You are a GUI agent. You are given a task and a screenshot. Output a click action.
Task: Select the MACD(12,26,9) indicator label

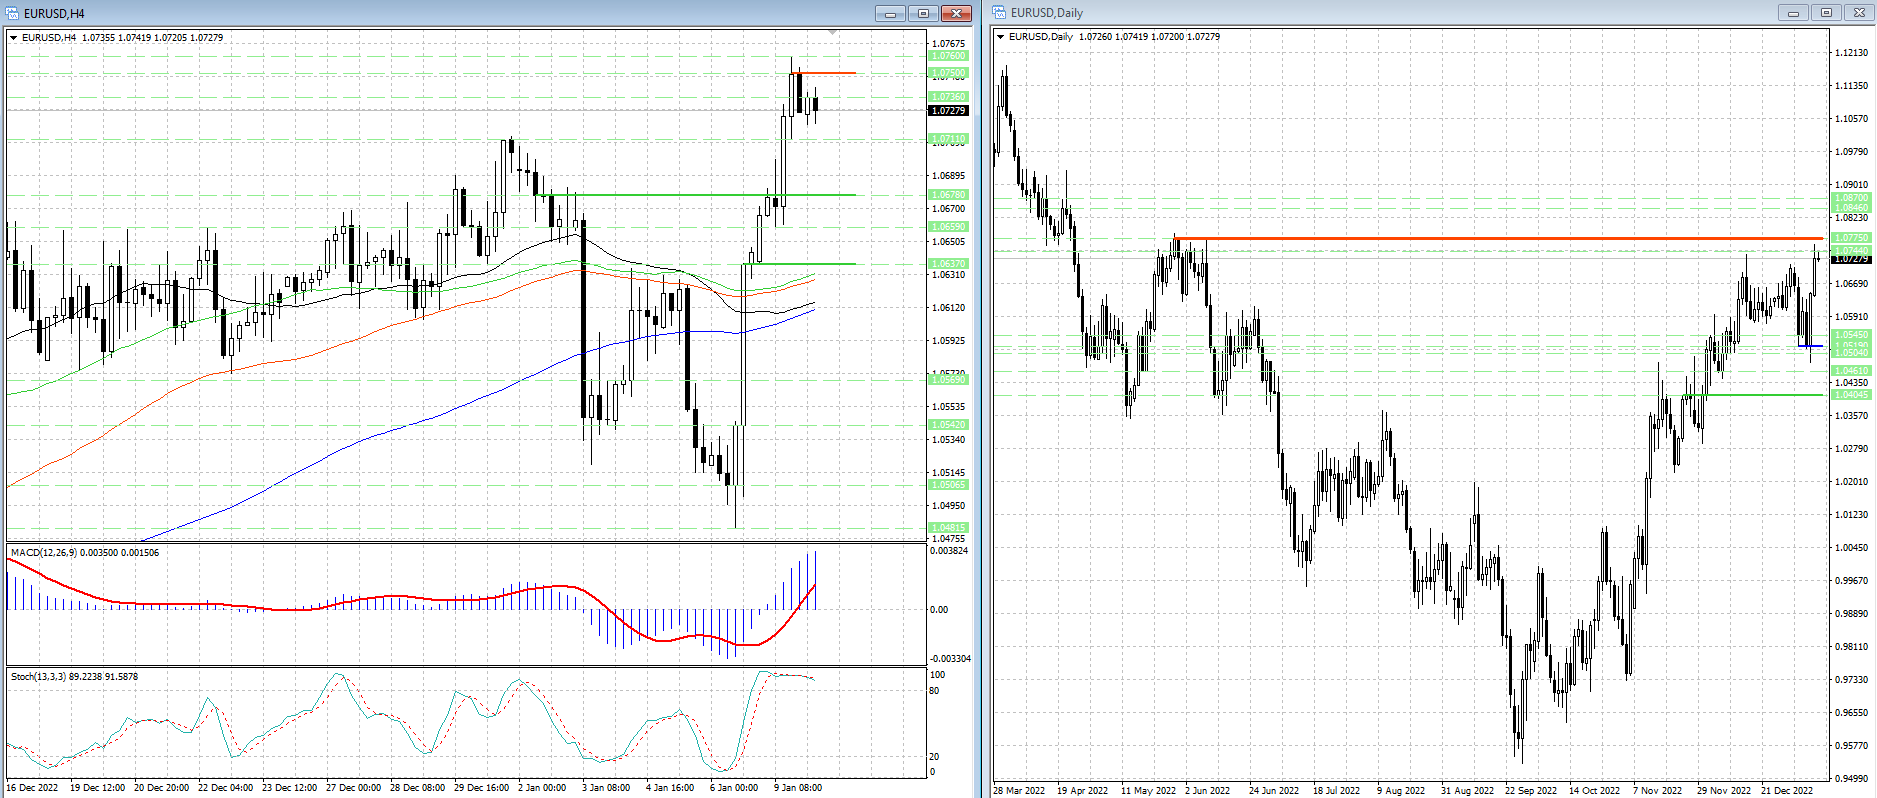point(85,553)
